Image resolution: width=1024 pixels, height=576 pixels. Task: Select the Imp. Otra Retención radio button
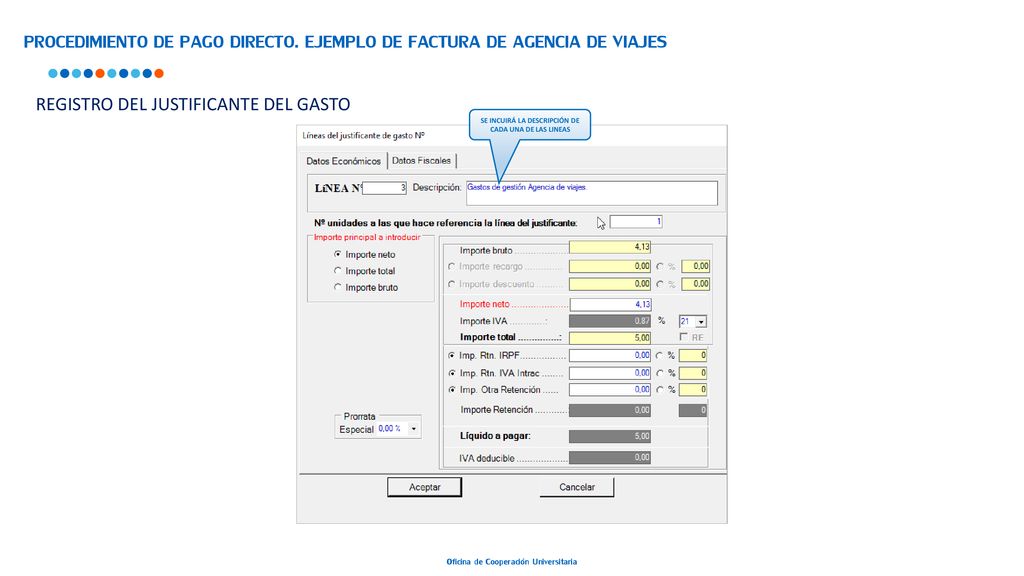click(451, 390)
